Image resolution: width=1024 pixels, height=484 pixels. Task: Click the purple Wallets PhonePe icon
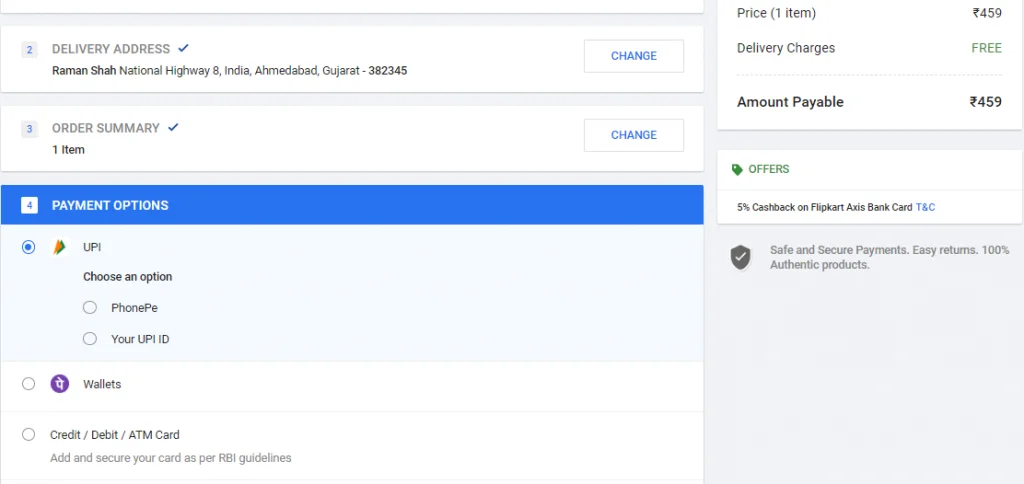pos(60,384)
